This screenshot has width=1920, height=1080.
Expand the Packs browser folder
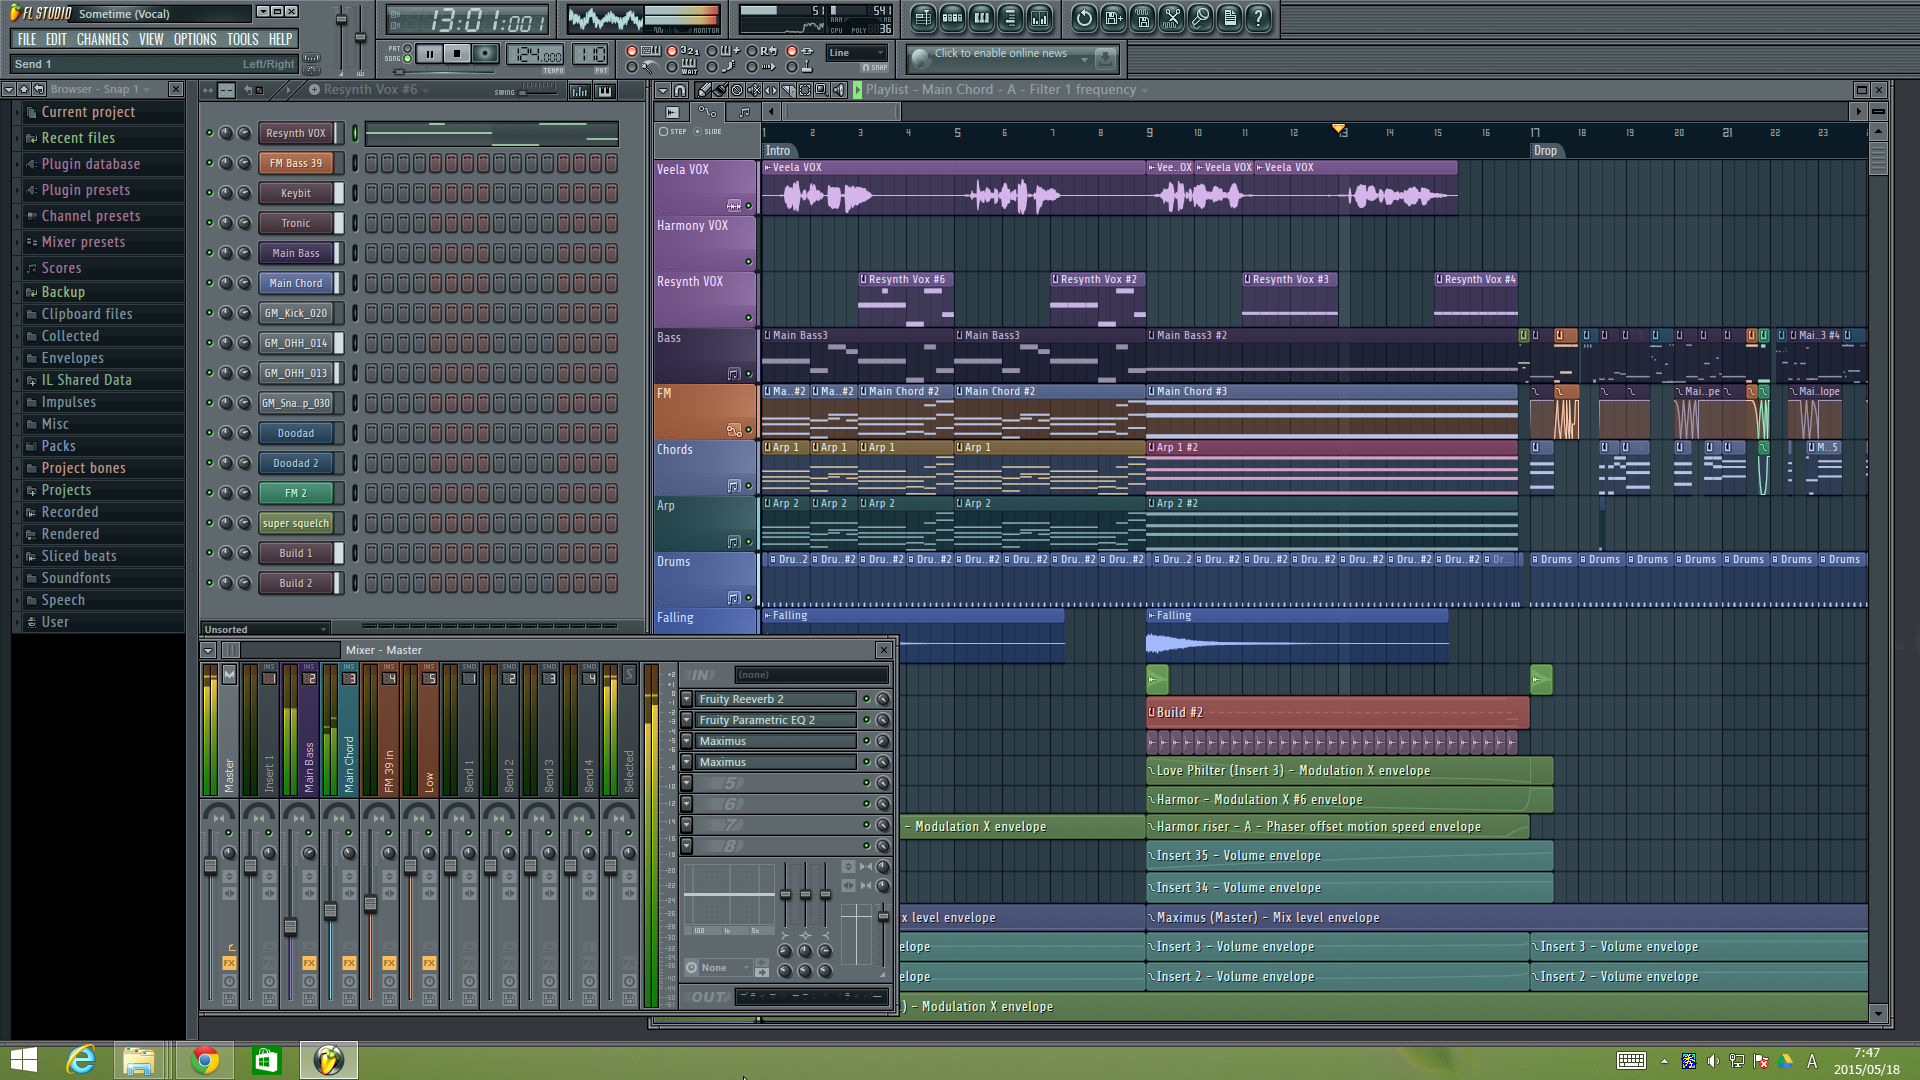coord(58,446)
